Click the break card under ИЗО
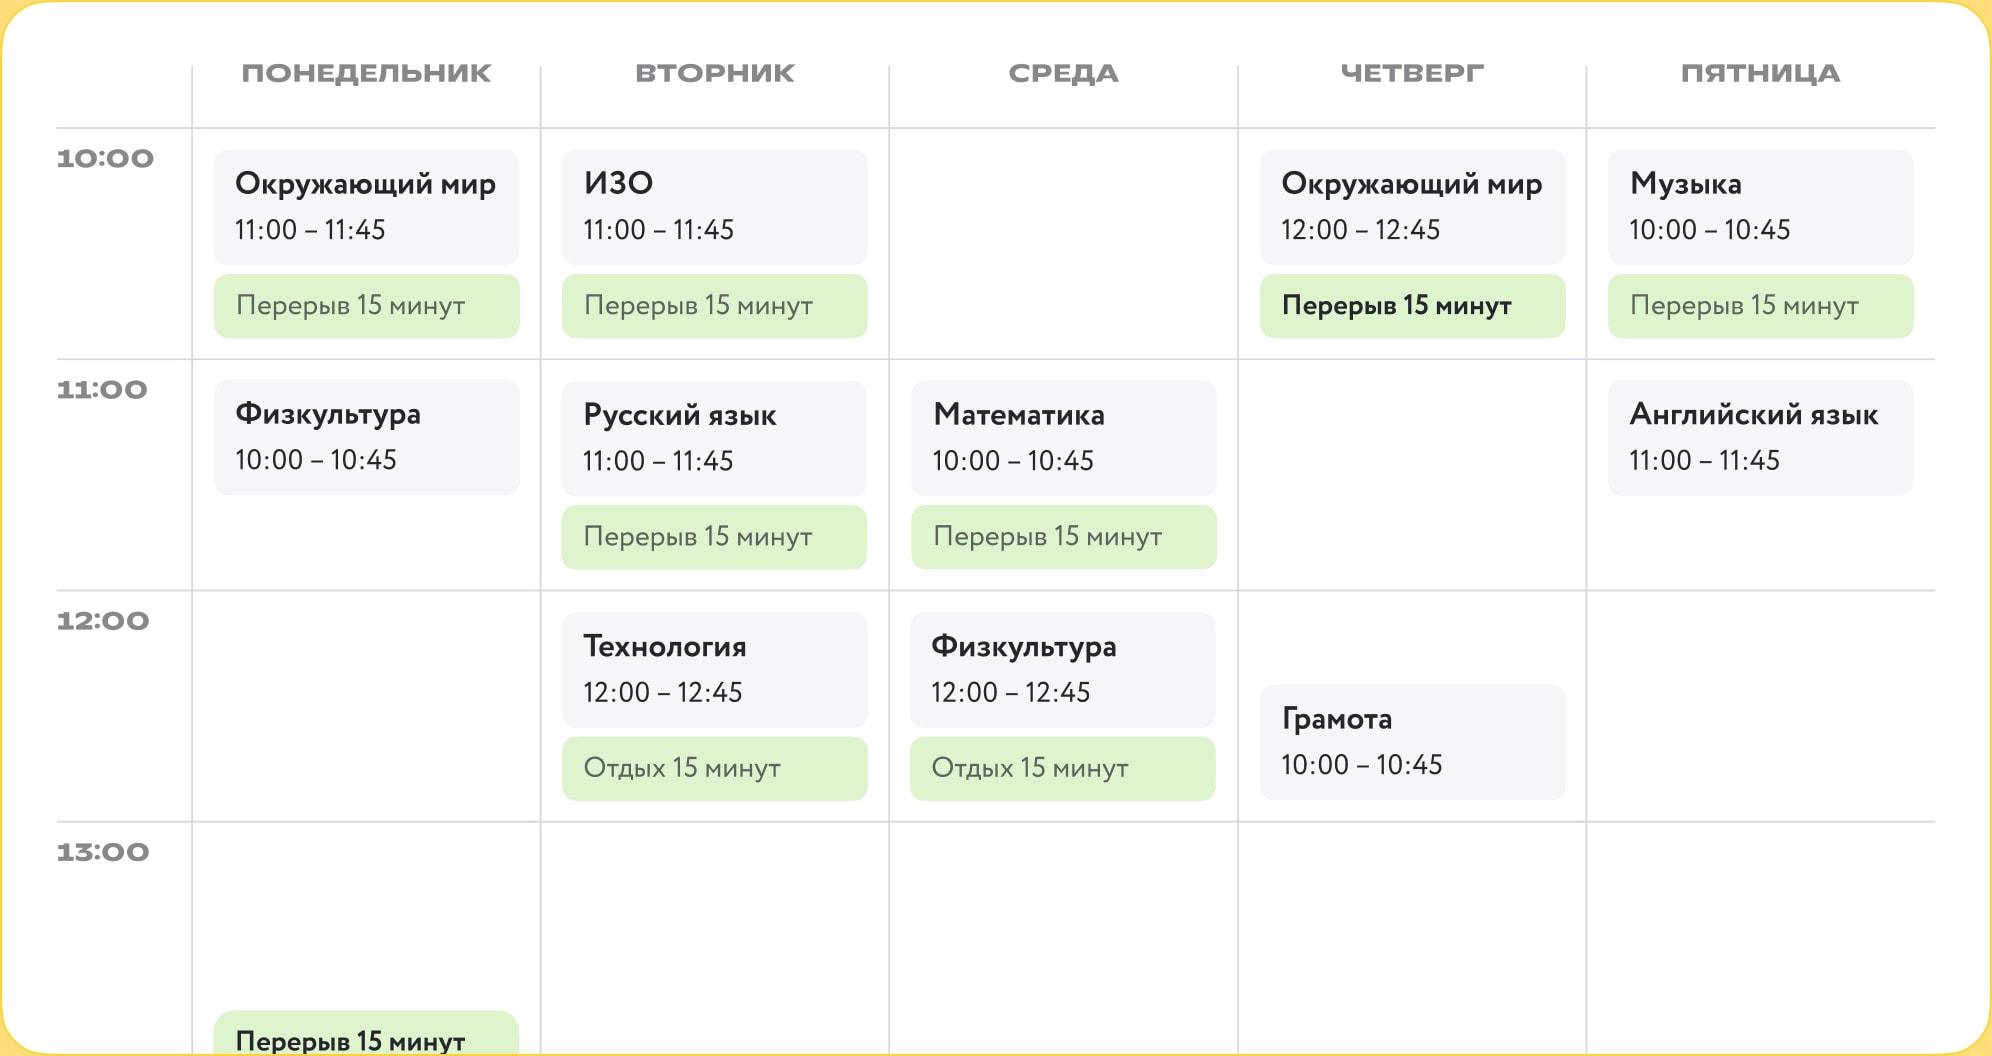 pos(715,306)
